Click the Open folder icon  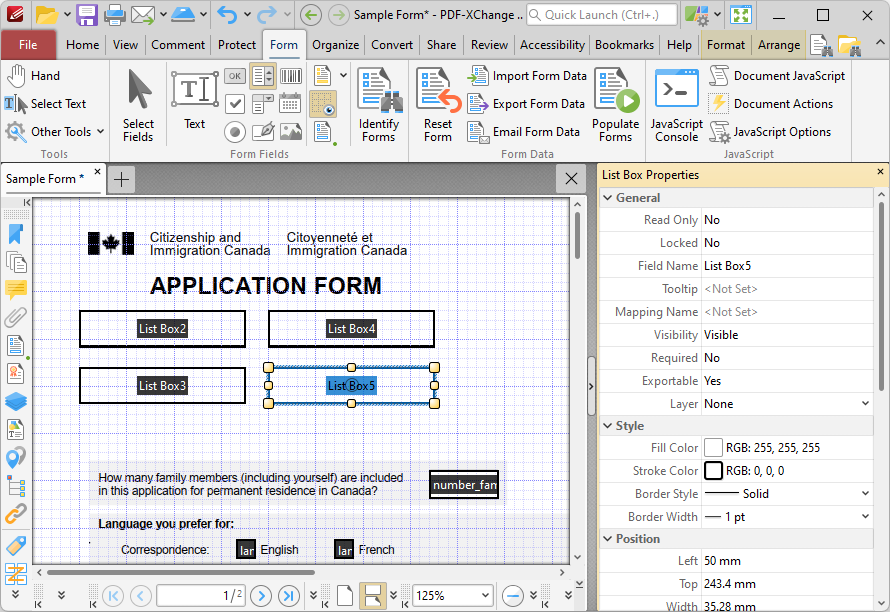pos(47,15)
